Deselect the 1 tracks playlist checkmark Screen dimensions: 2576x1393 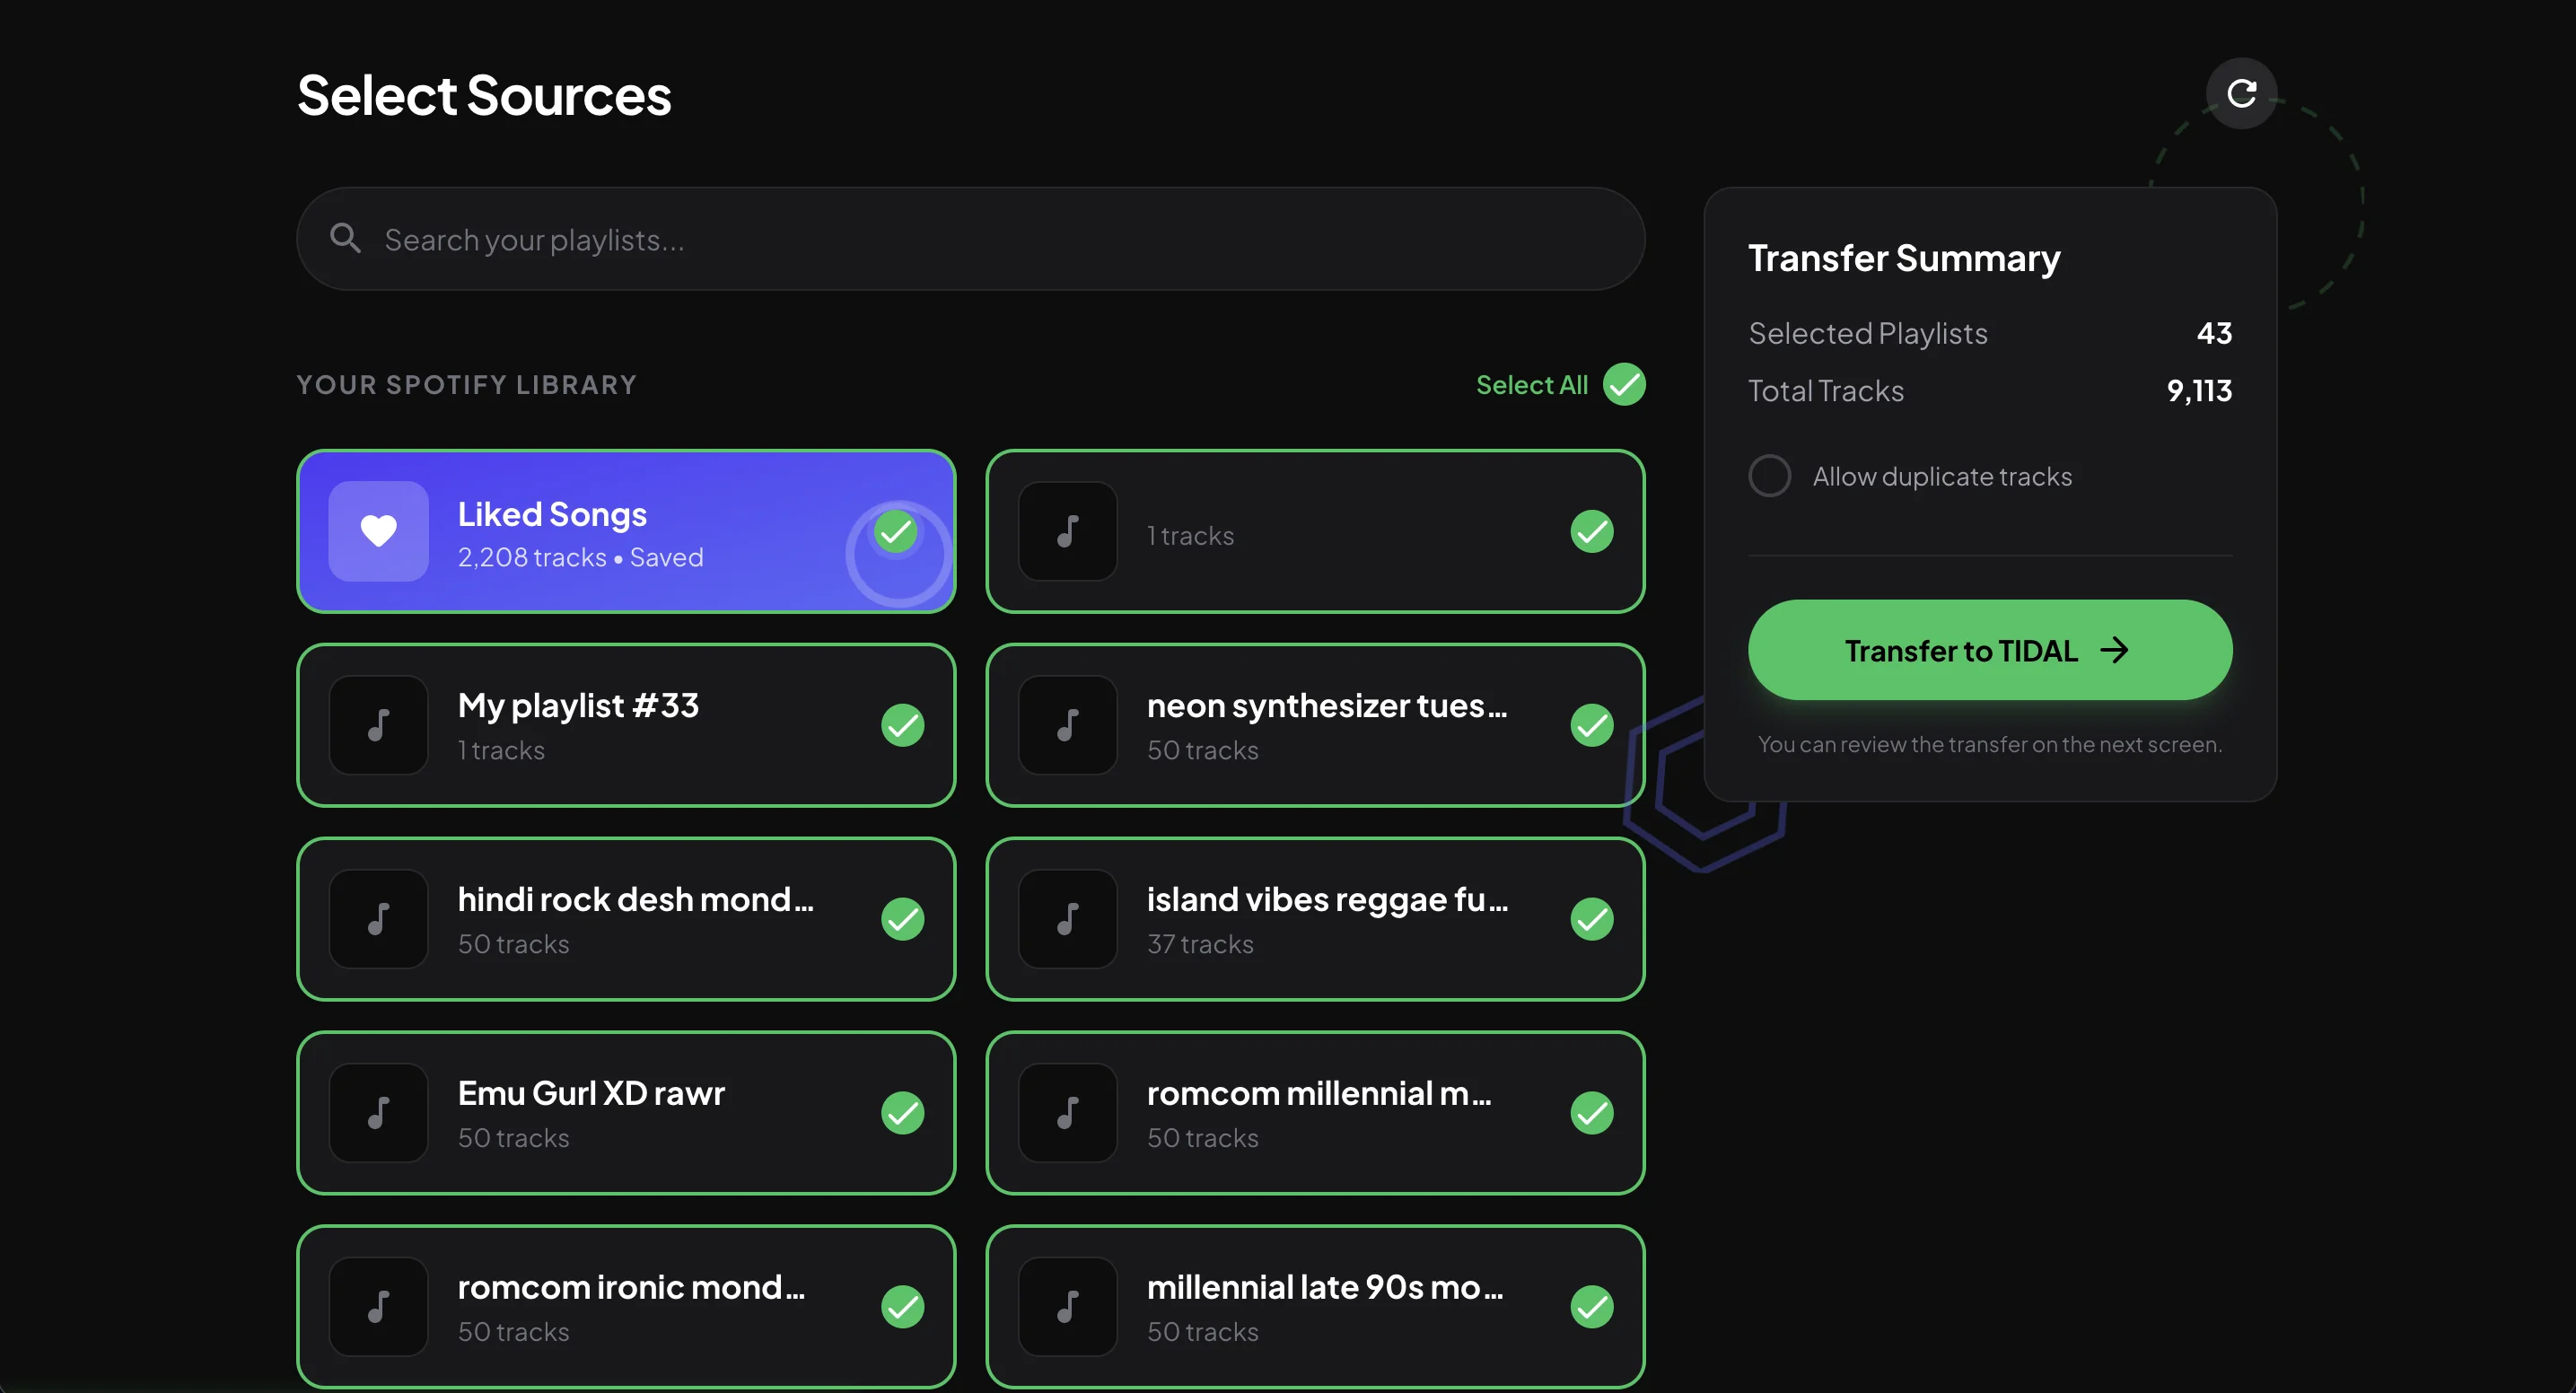point(1591,531)
